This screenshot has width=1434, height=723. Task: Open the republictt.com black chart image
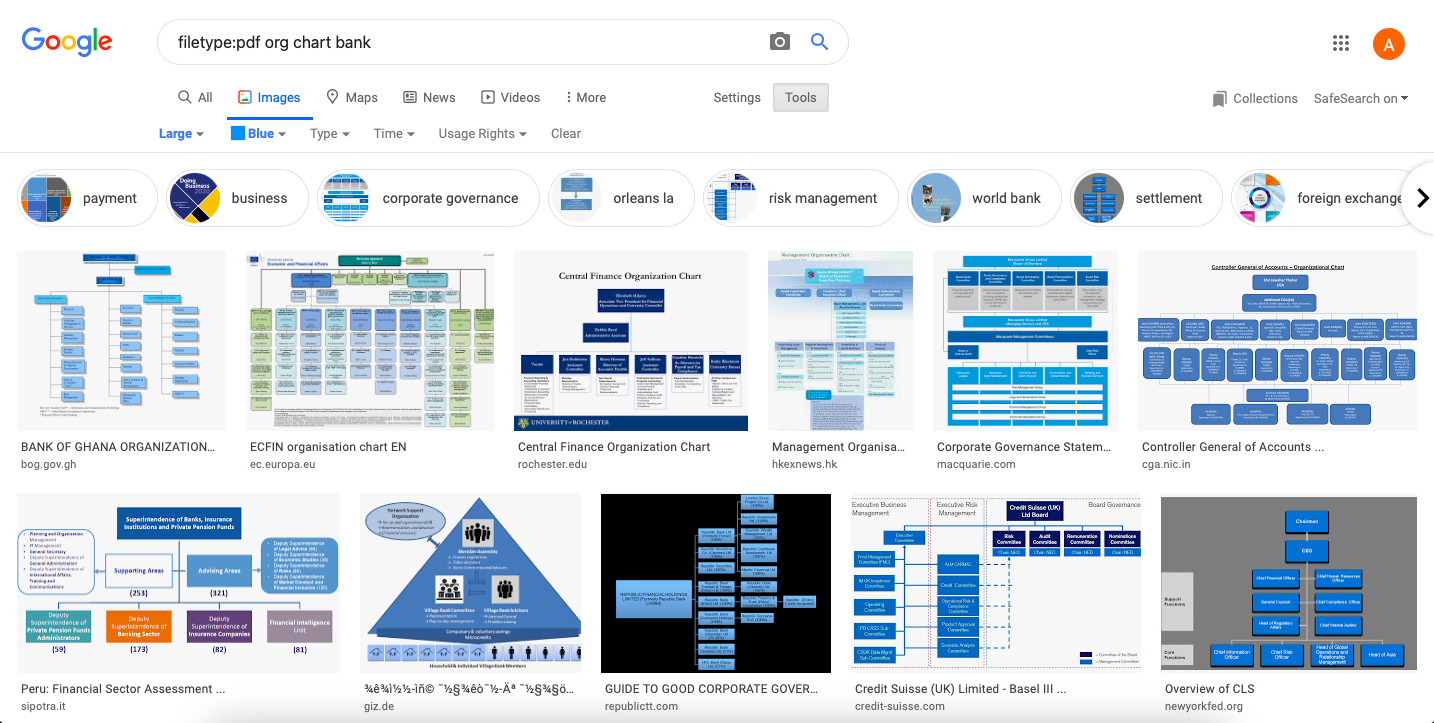[x=716, y=583]
